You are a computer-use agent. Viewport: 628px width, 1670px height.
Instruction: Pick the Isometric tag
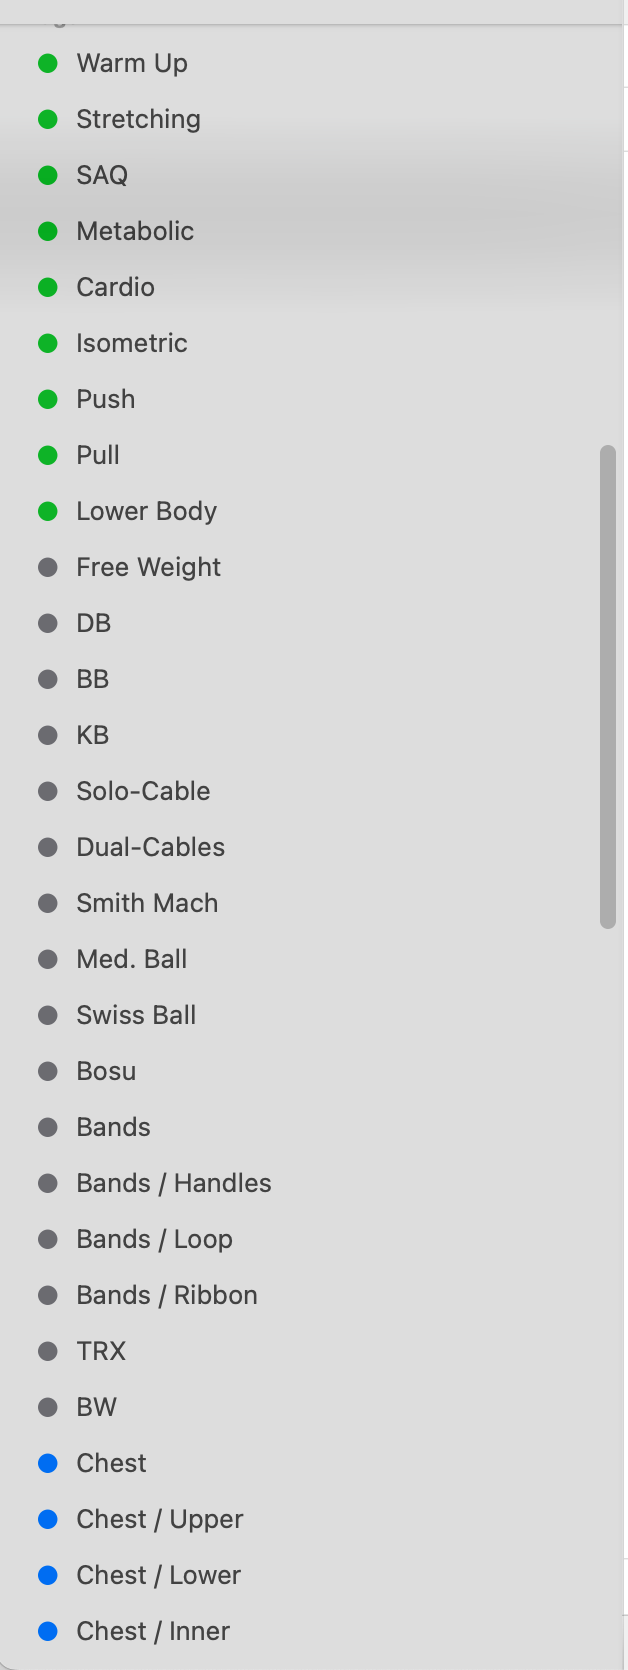[132, 344]
